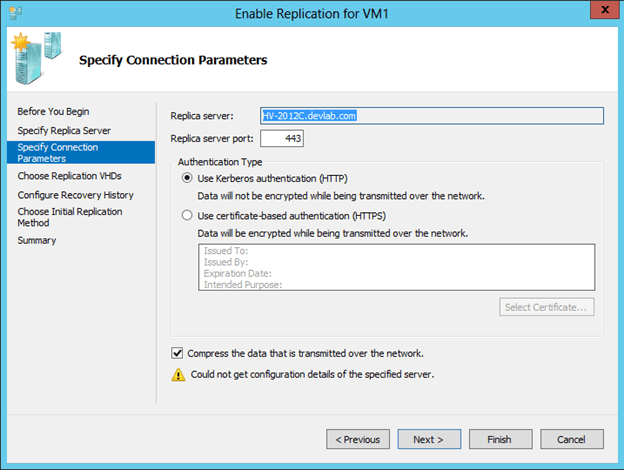
Task: Go to Choose Initial Replication Method
Action: tap(70, 217)
